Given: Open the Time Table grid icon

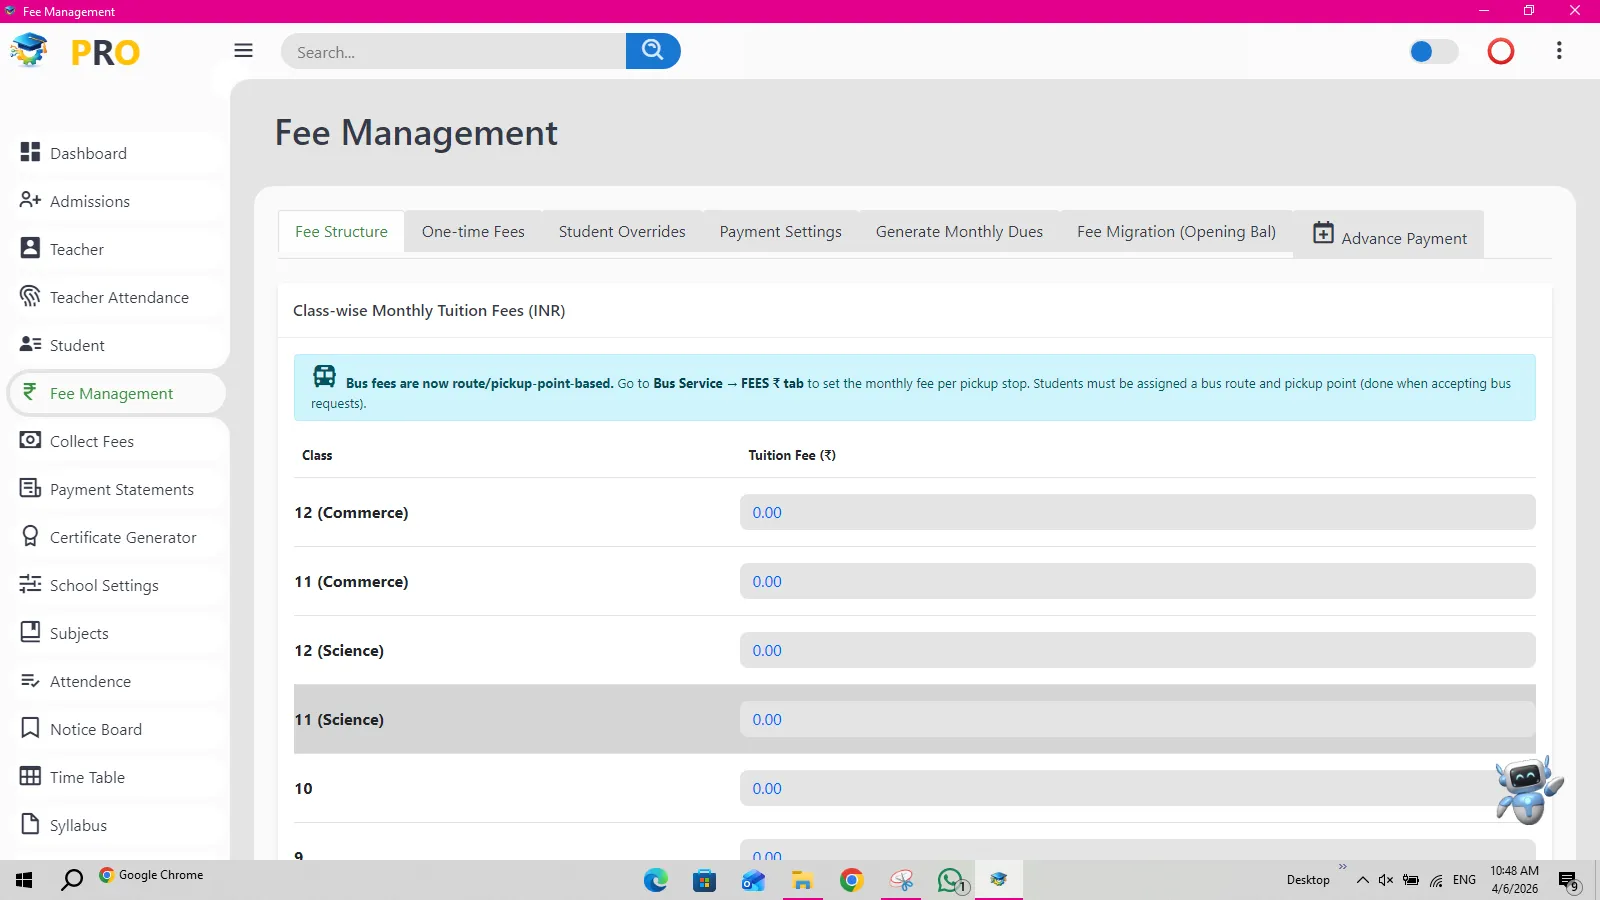Looking at the screenshot, I should pyautogui.click(x=30, y=776).
